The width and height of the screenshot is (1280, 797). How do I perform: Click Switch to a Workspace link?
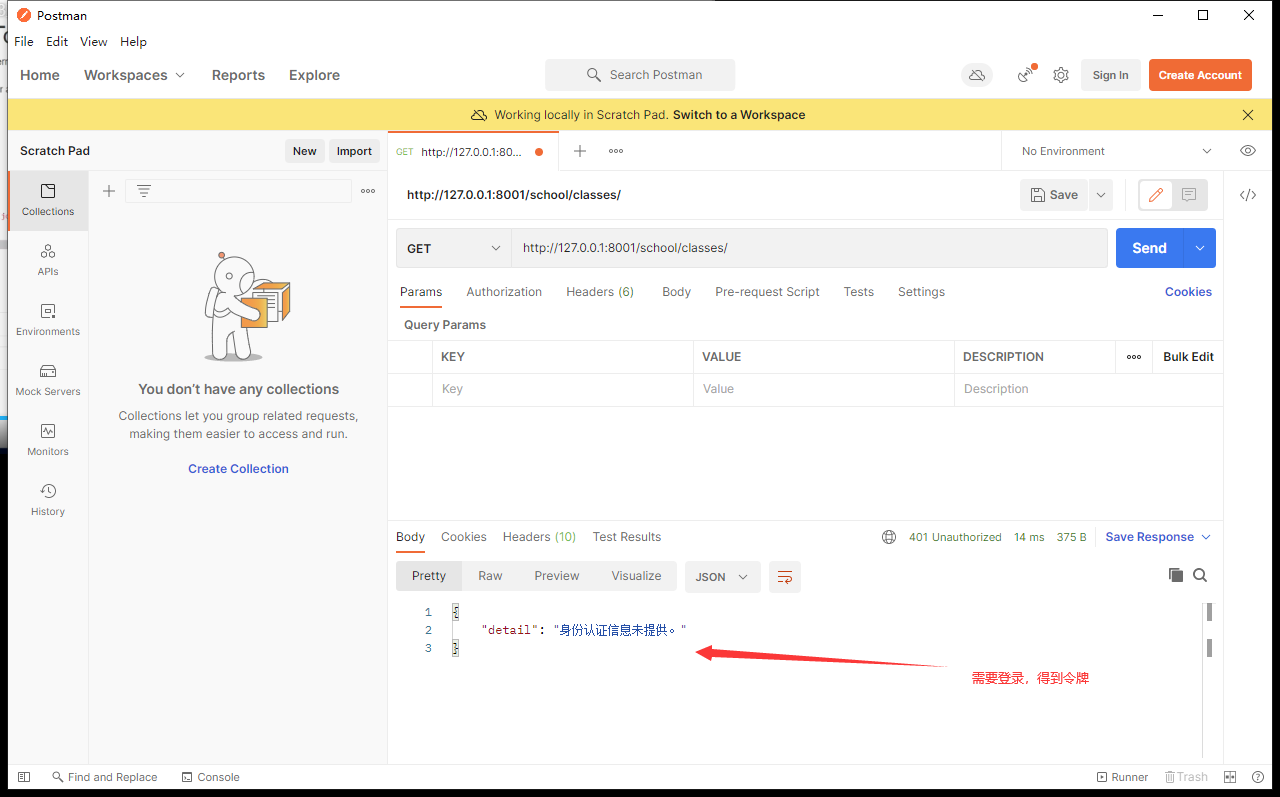click(x=739, y=115)
